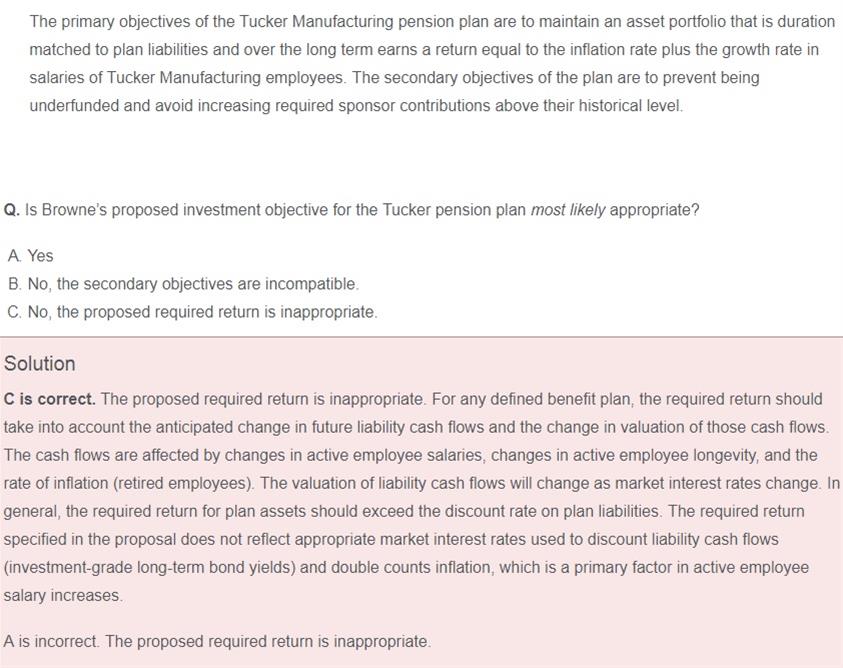Click the Solution heading
This screenshot has width=843, height=668.
(40, 364)
